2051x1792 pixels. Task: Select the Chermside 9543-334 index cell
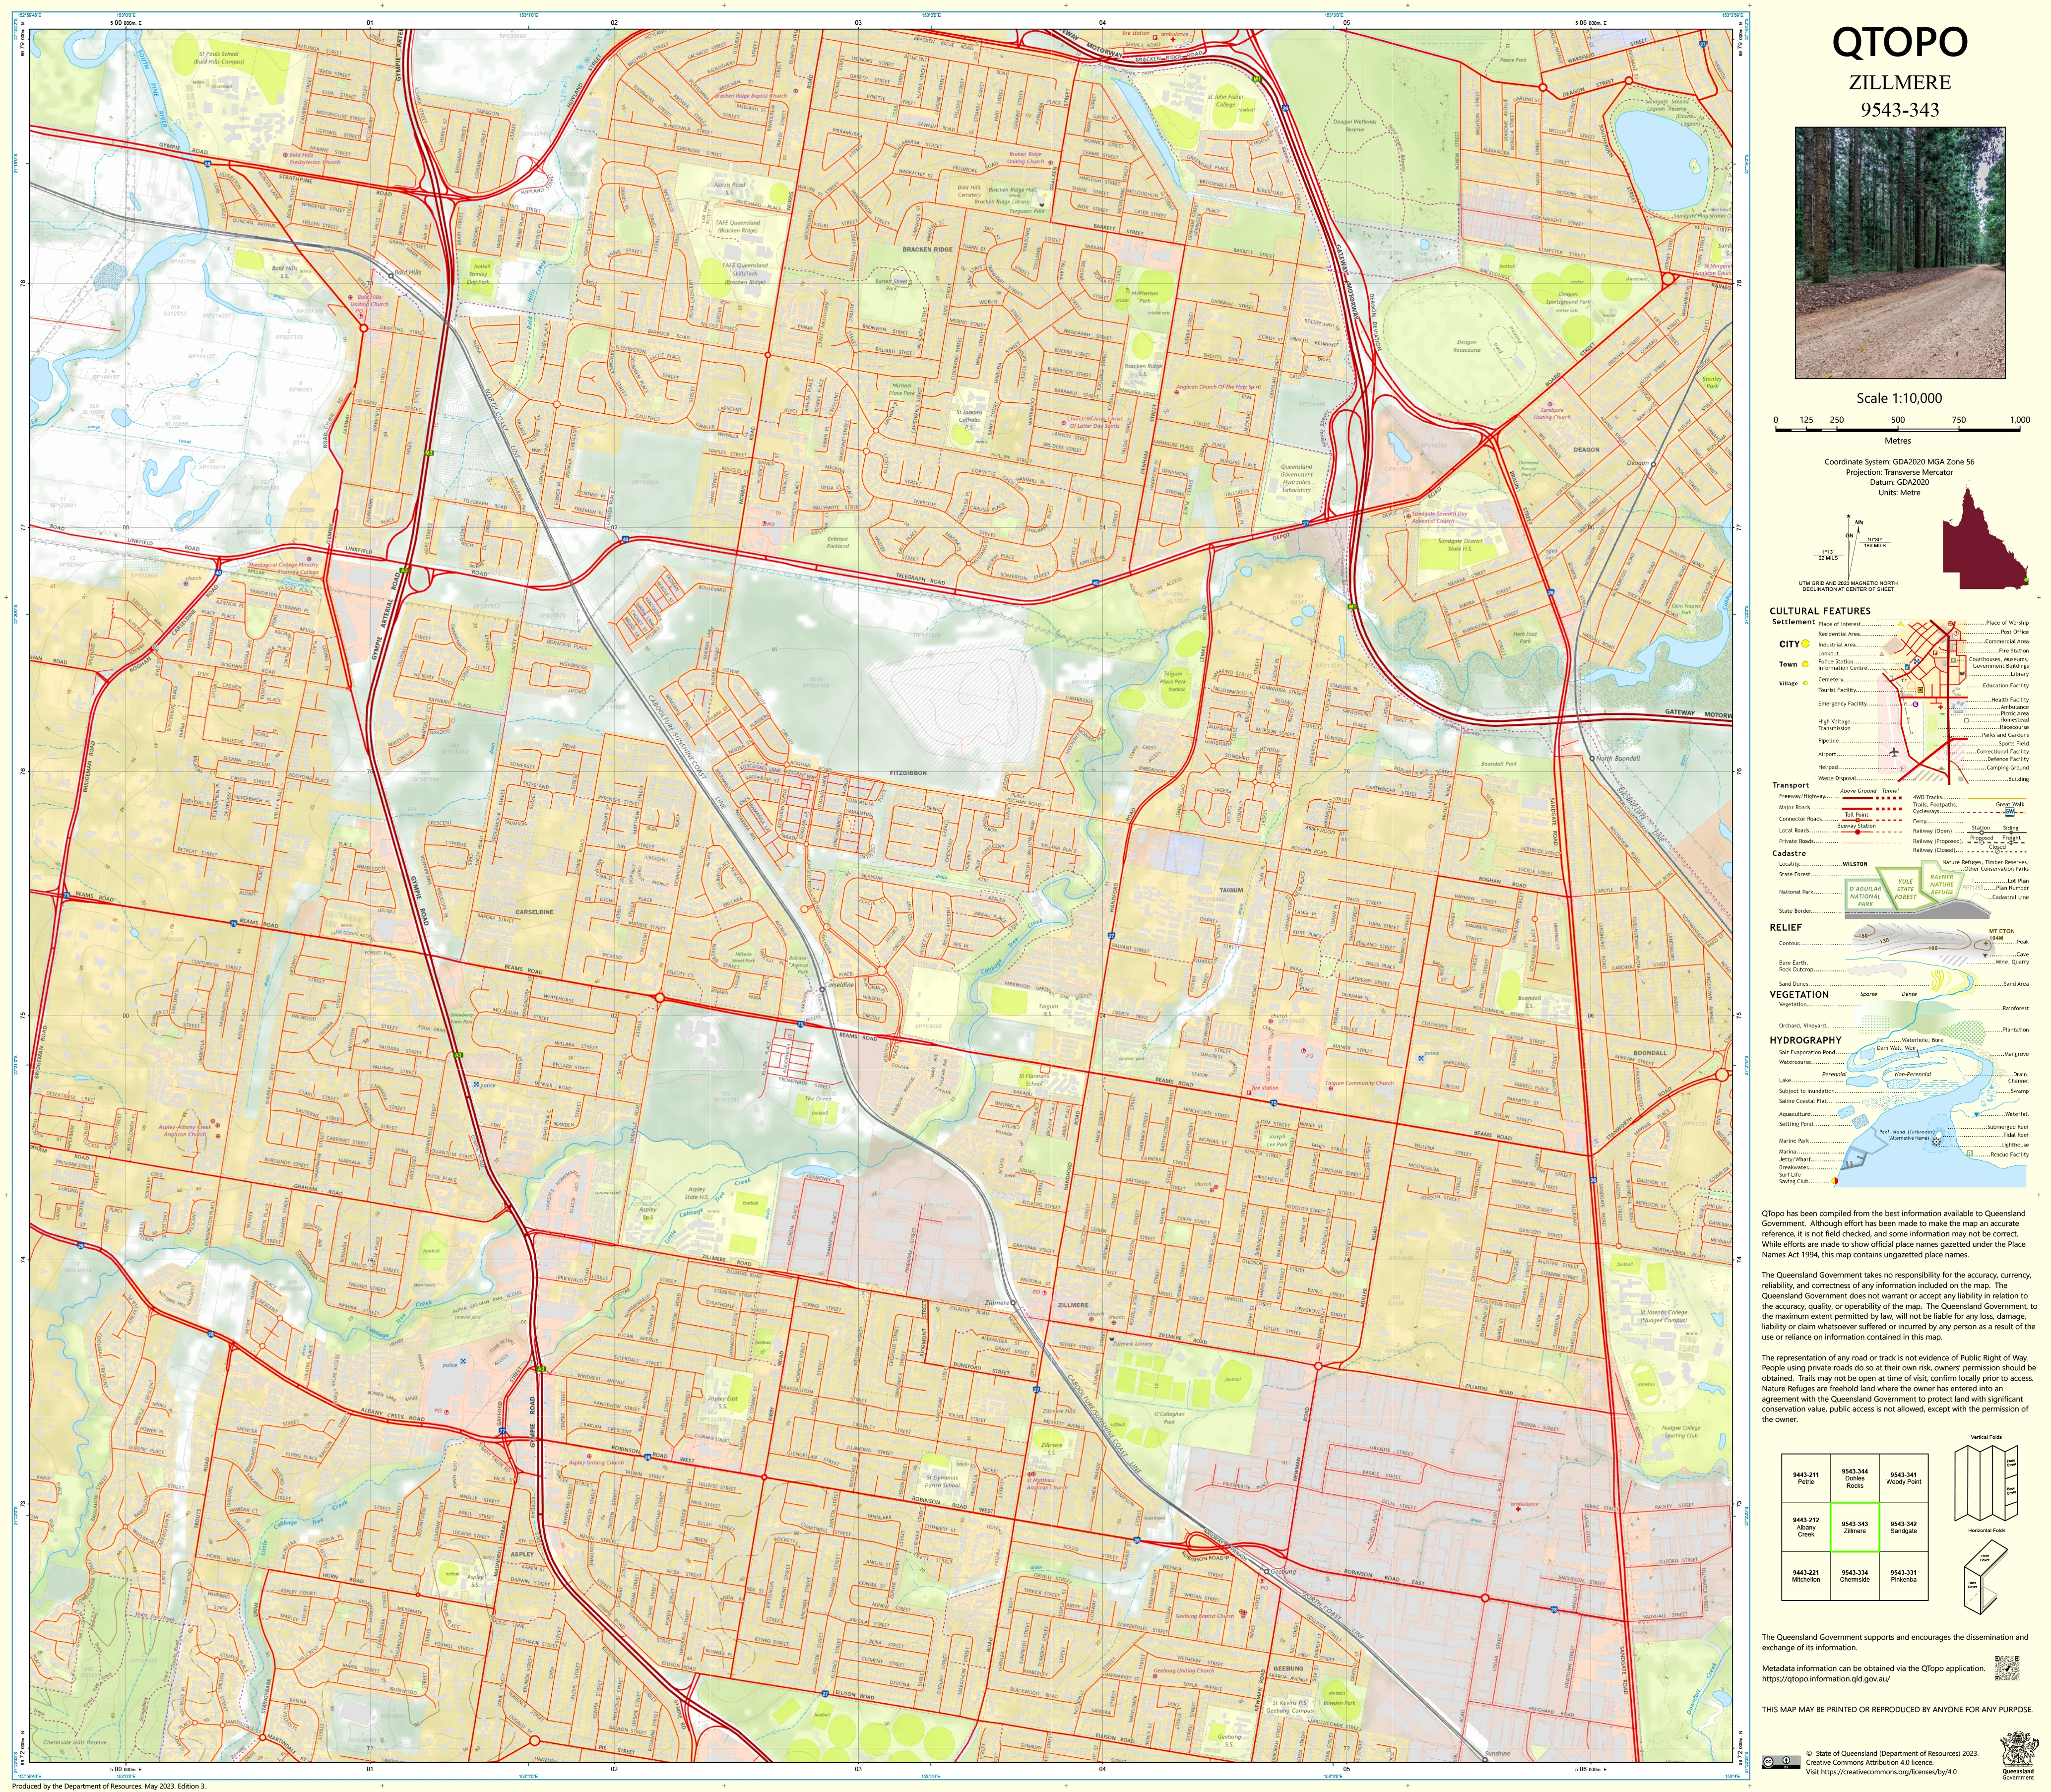(x=1855, y=1576)
